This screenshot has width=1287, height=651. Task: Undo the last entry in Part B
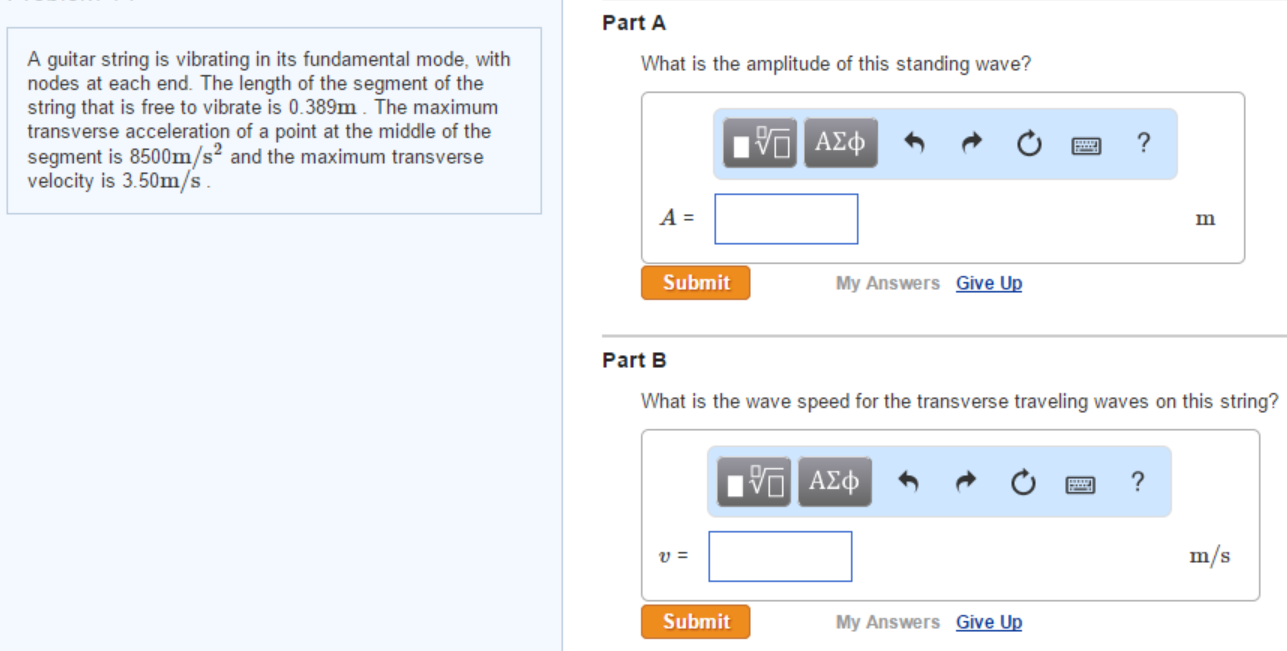(908, 483)
